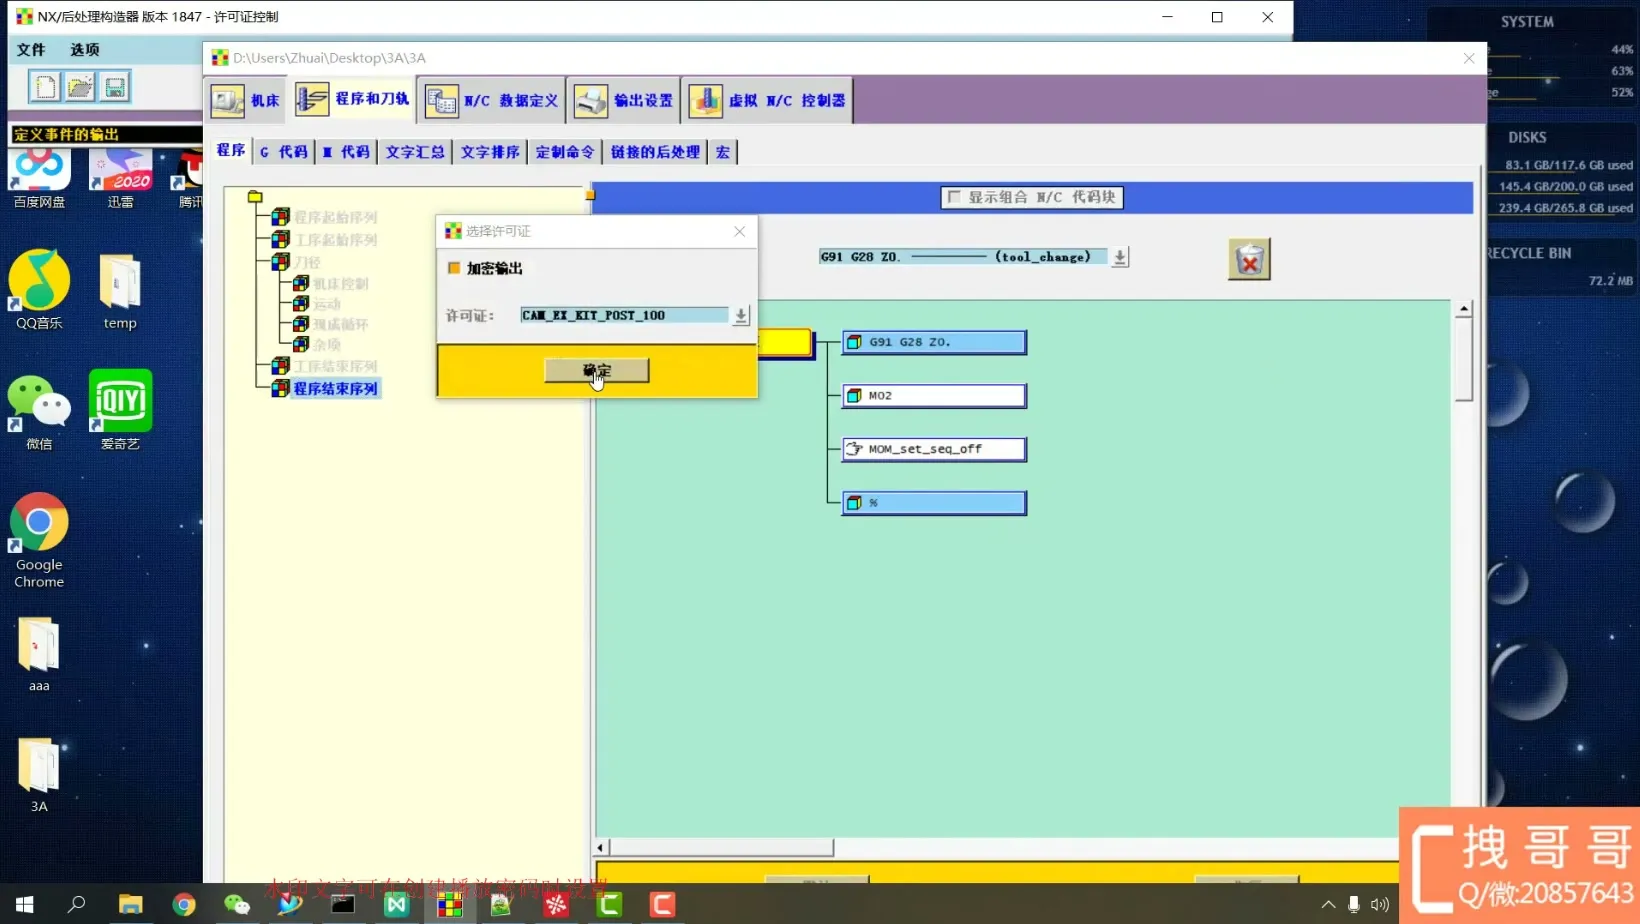Image resolution: width=1640 pixels, height=924 pixels.
Task: Click the Open file toolbar icon
Action: (x=80, y=87)
